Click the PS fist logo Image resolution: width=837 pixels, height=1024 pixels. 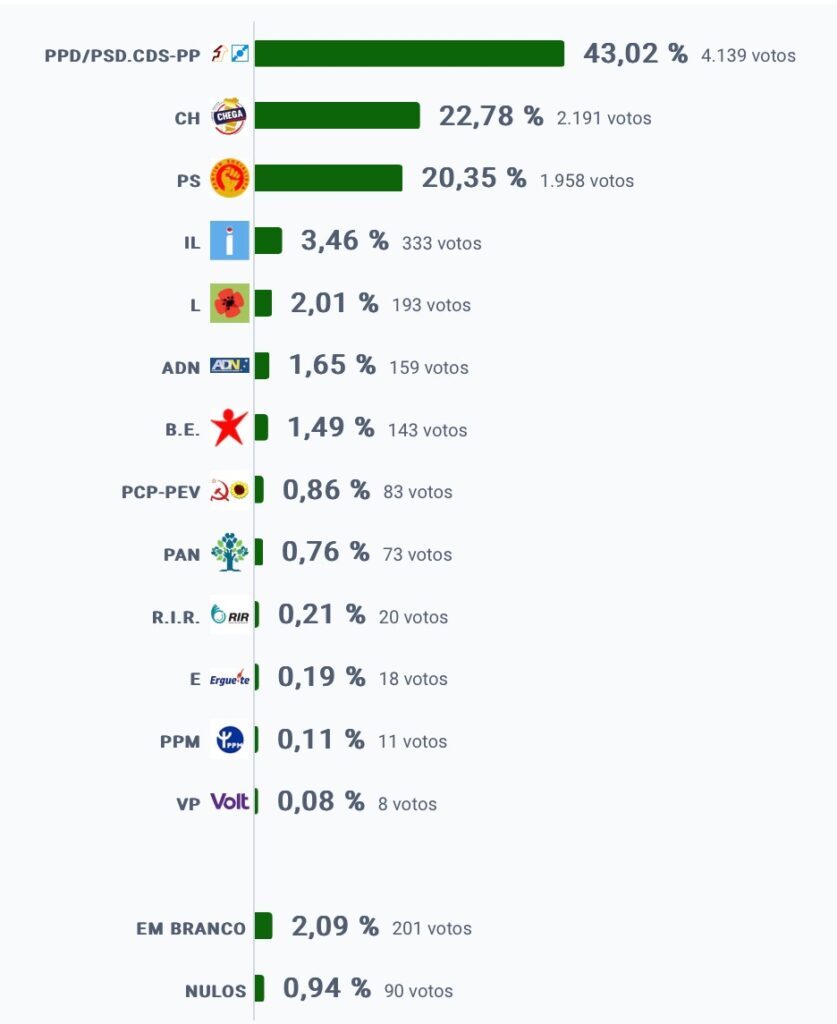point(229,178)
